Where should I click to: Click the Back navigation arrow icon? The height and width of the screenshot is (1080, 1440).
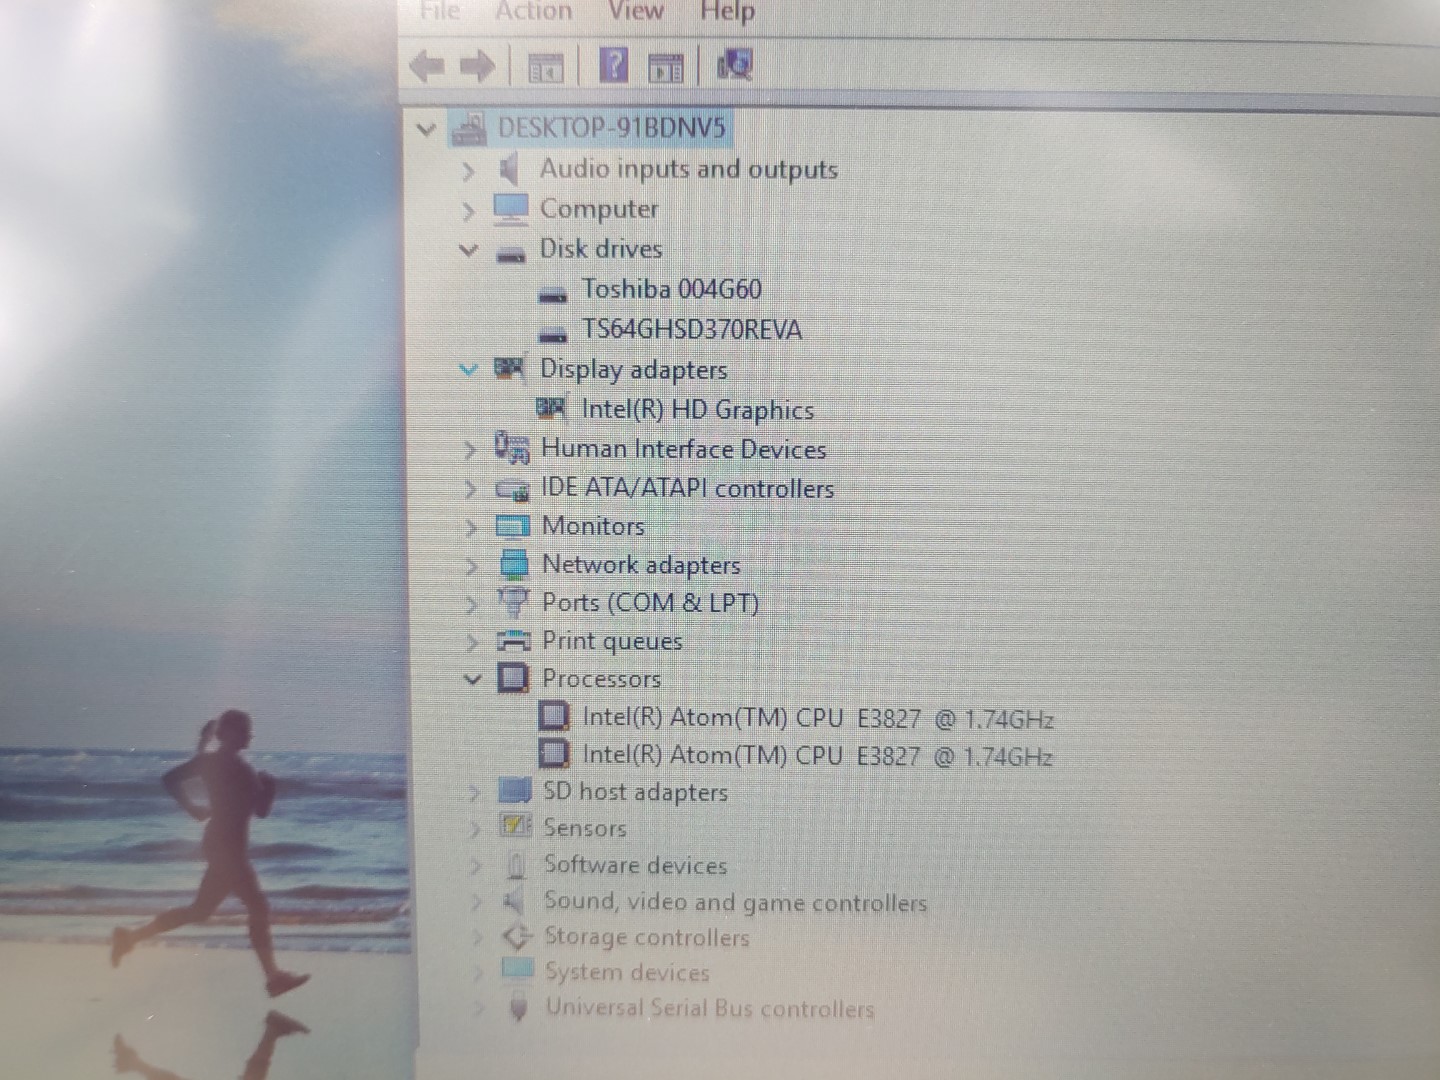428,66
